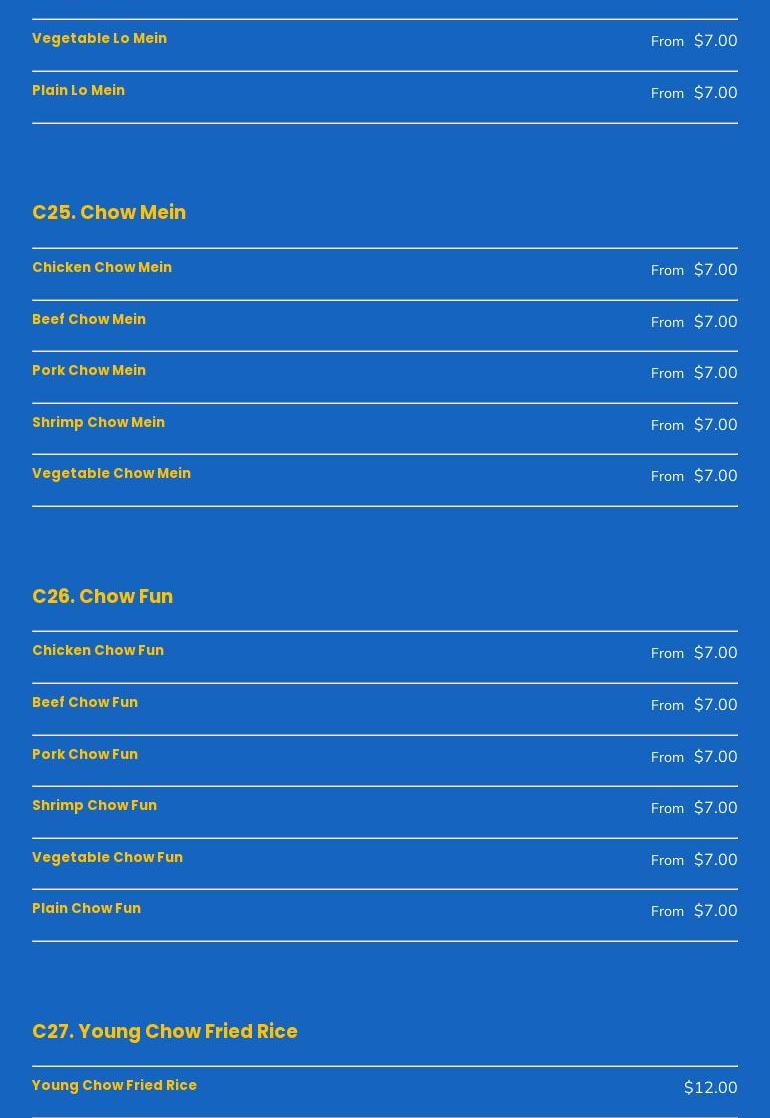Click the $12.00 Young Chow Fried Rice price

click(x=710, y=1088)
